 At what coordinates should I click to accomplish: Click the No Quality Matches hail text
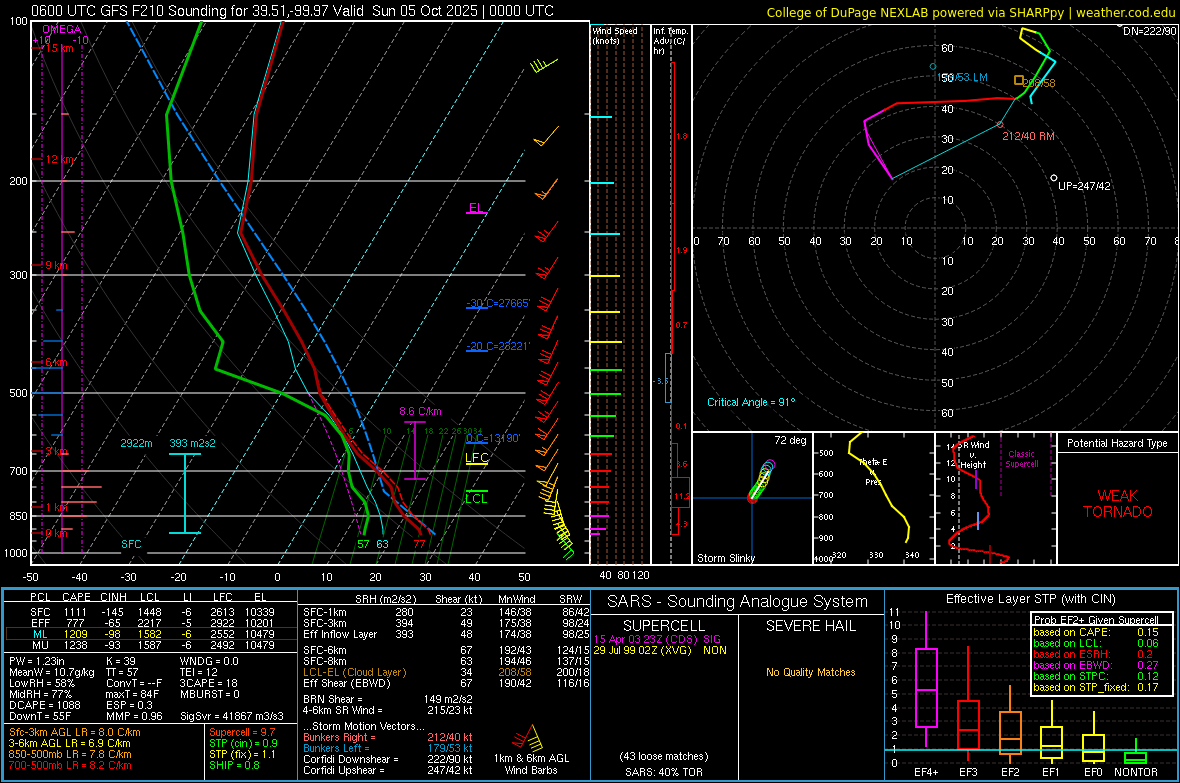tap(810, 672)
